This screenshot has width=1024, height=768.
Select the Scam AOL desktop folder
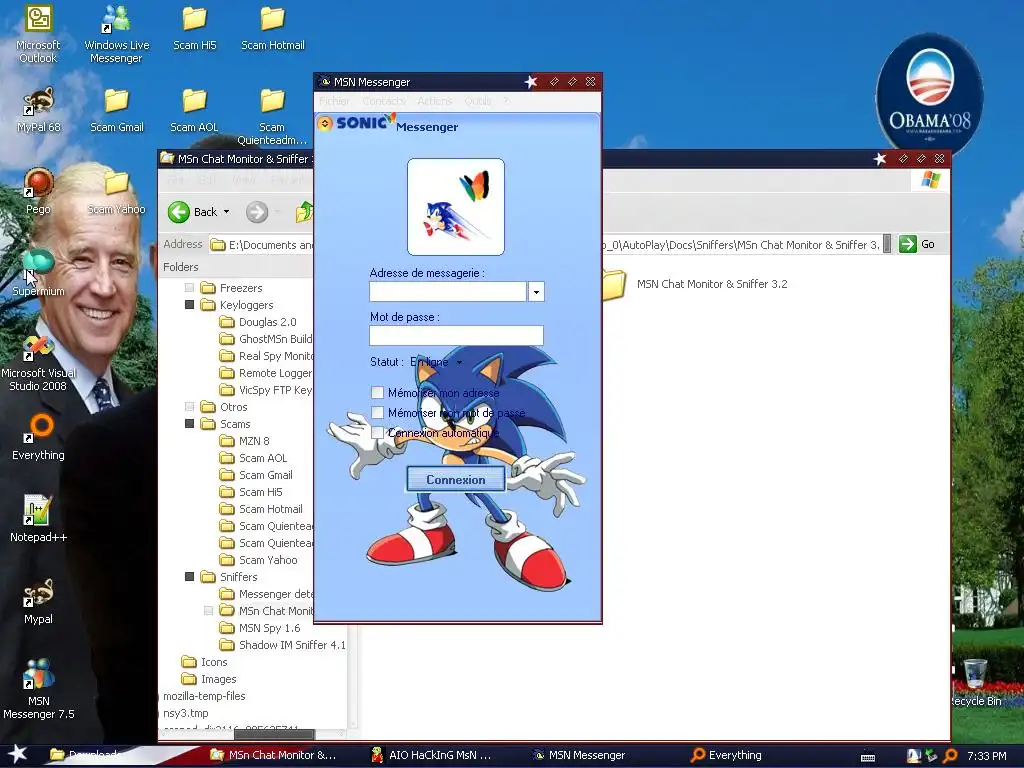click(195, 110)
